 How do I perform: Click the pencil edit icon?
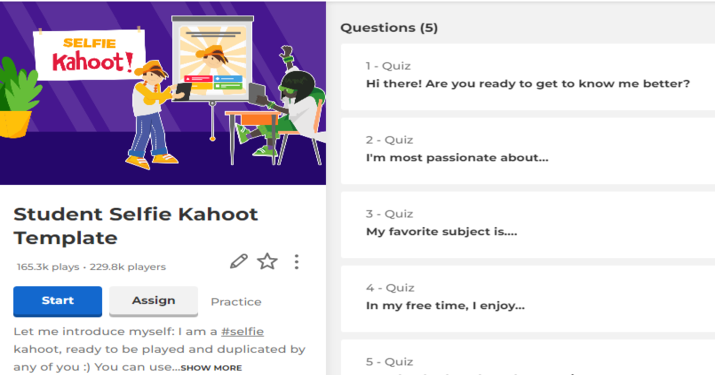click(238, 261)
